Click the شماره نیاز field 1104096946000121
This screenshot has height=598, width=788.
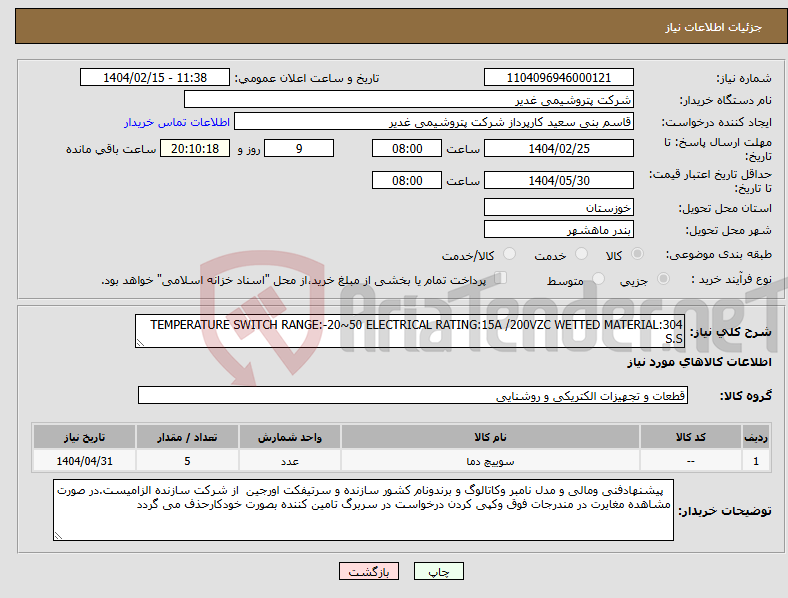point(558,77)
